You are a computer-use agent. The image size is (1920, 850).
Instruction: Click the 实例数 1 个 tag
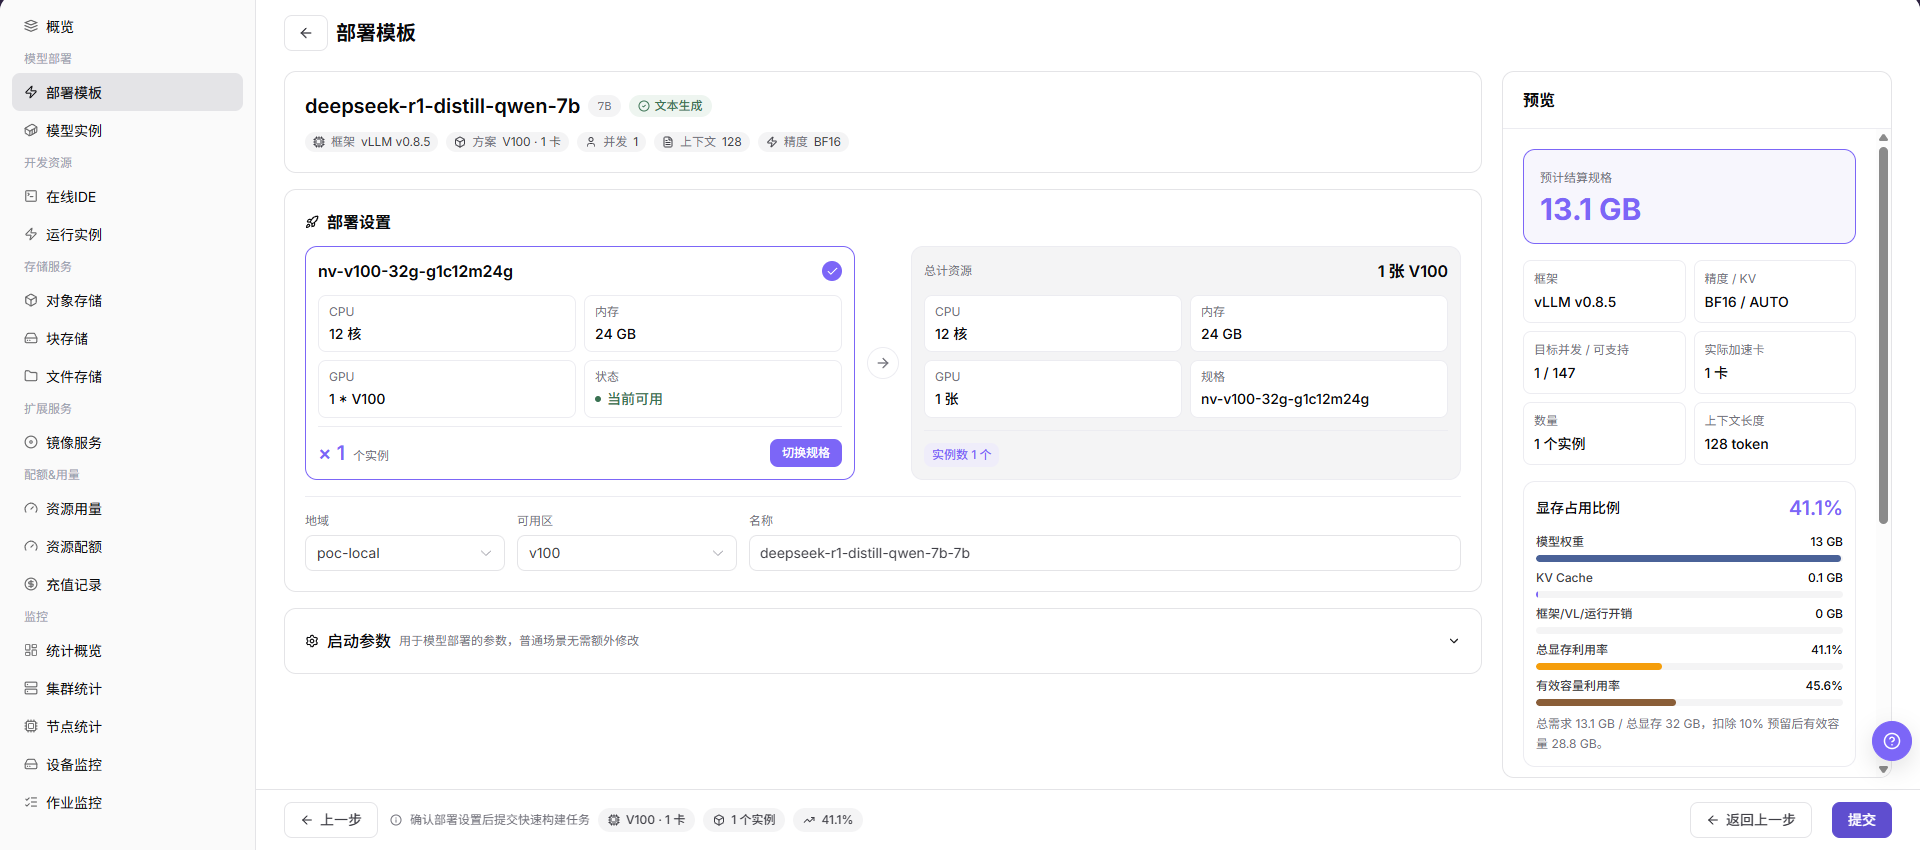coord(961,454)
